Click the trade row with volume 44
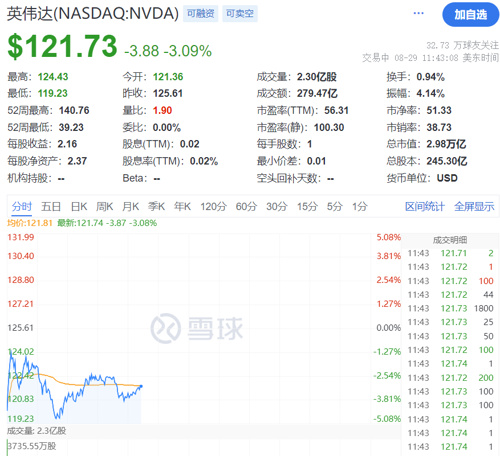Viewport: 500px width, 456px height. [x=450, y=295]
